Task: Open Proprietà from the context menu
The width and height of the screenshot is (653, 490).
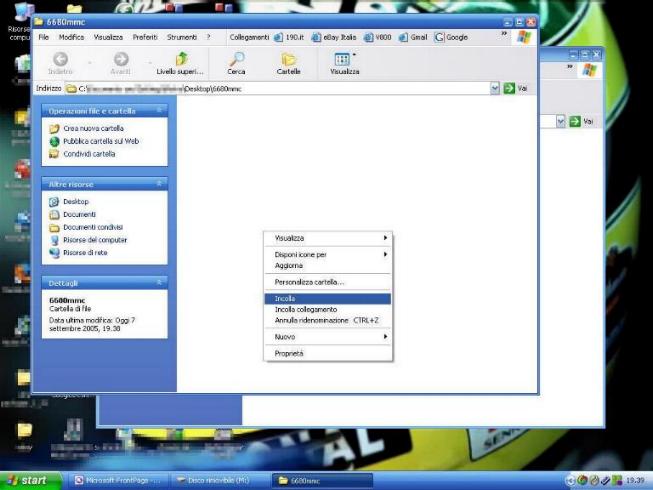Action: pyautogui.click(x=328, y=353)
